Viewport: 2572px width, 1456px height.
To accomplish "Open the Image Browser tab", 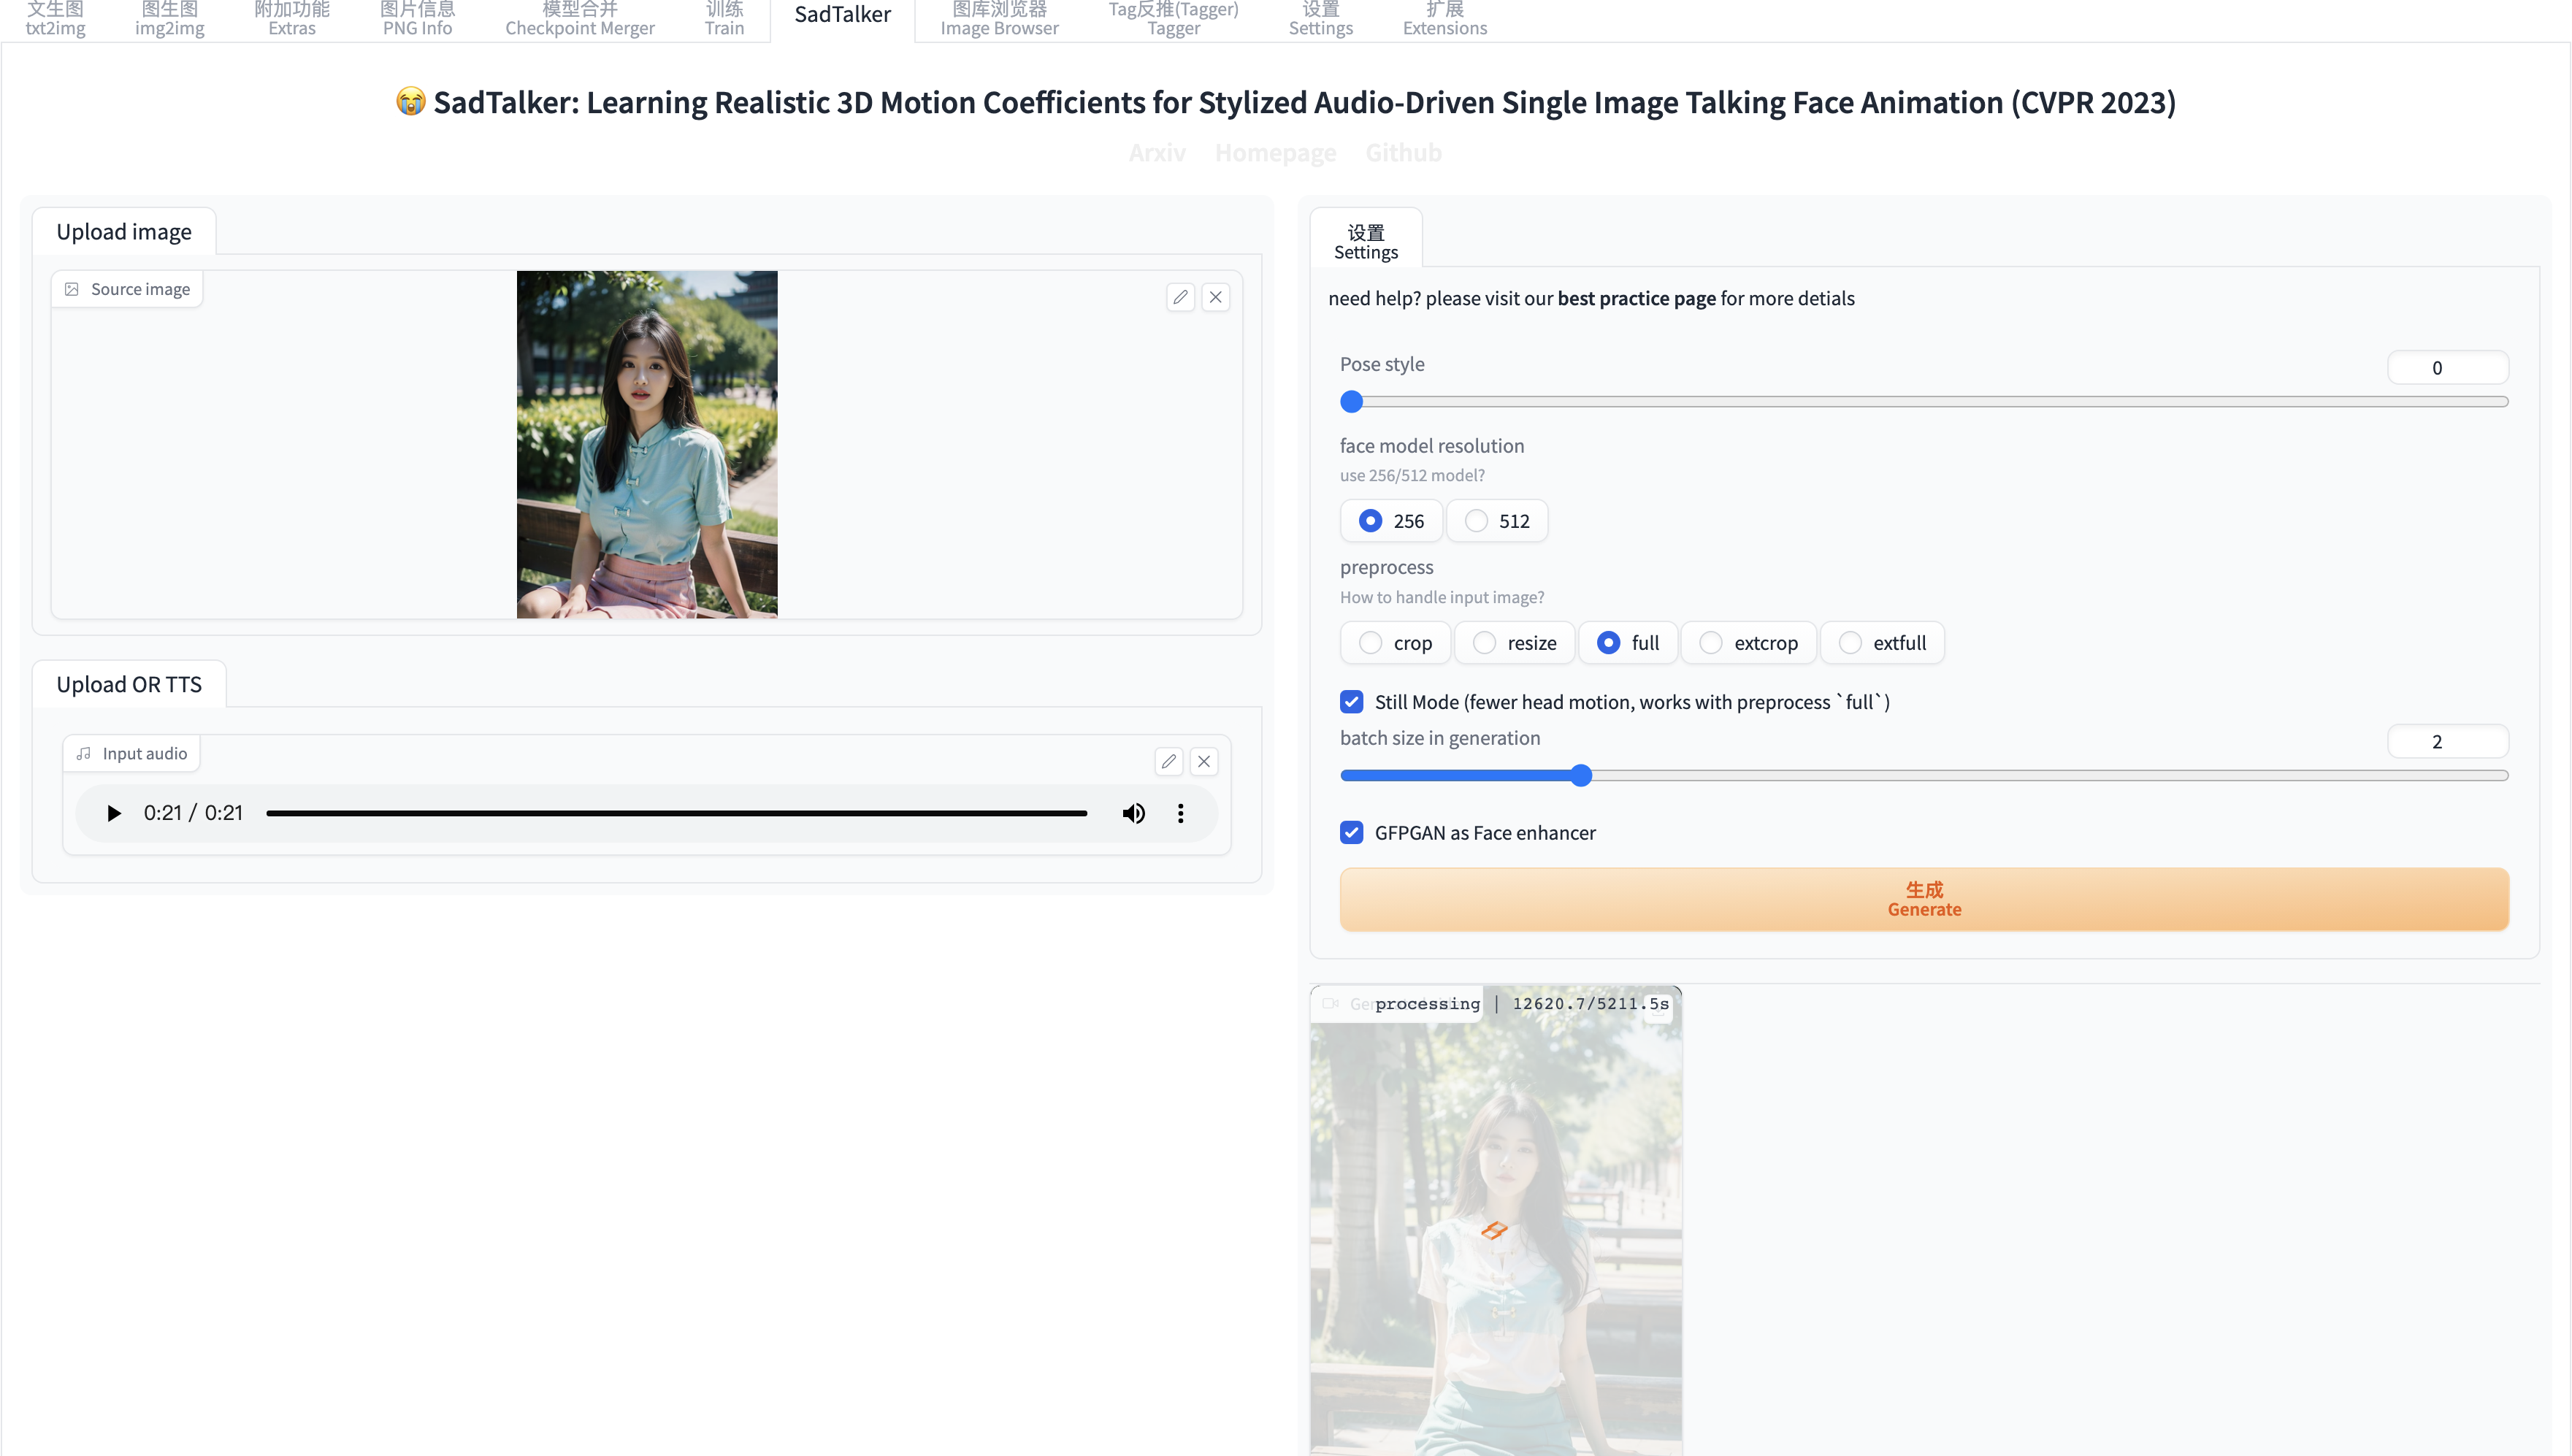I will point(998,19).
